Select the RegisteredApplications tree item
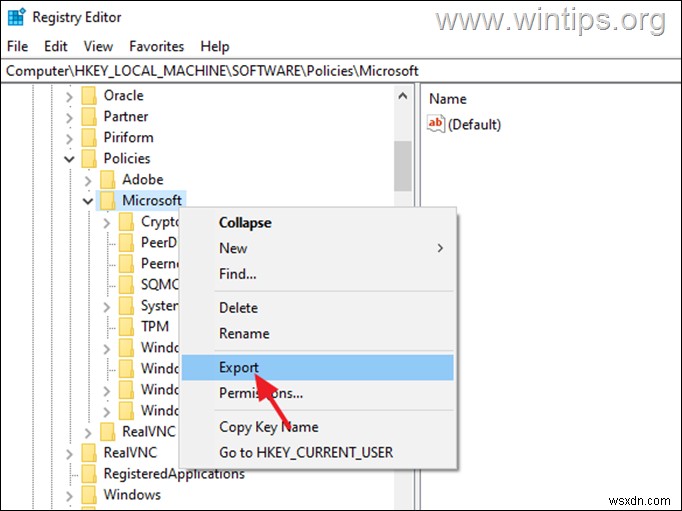 (x=174, y=474)
